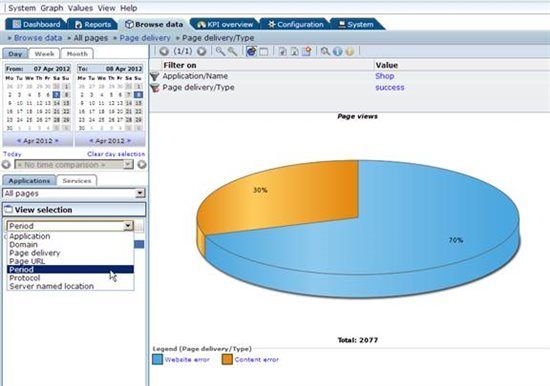Click the Application/Name filter funnel icon
Image resolution: width=550 pixels, height=386 pixels.
(155, 76)
